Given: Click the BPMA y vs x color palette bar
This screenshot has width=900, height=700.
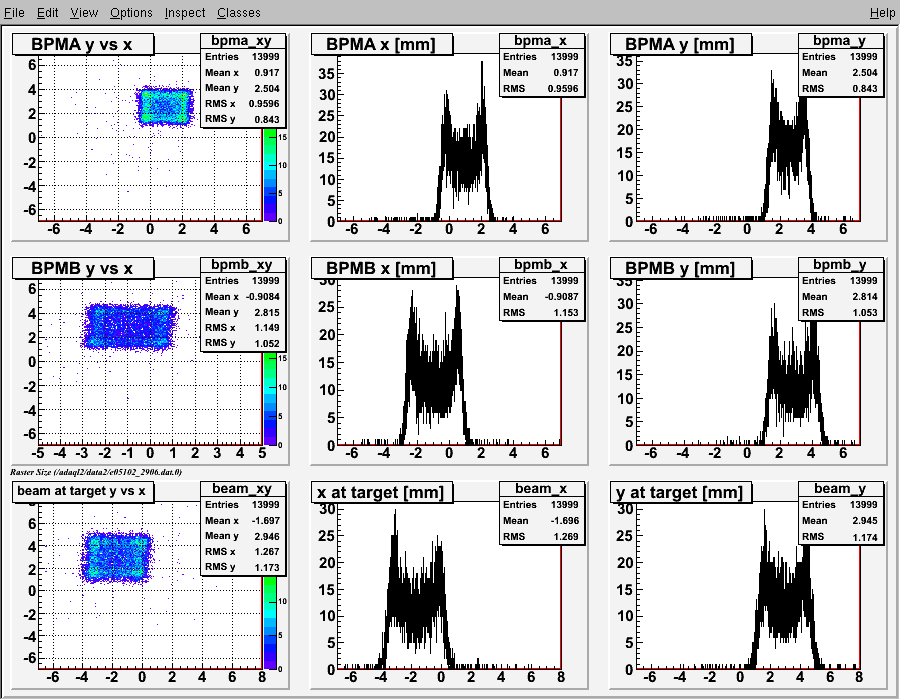Looking at the screenshot, I should pyautogui.click(x=270, y=175).
